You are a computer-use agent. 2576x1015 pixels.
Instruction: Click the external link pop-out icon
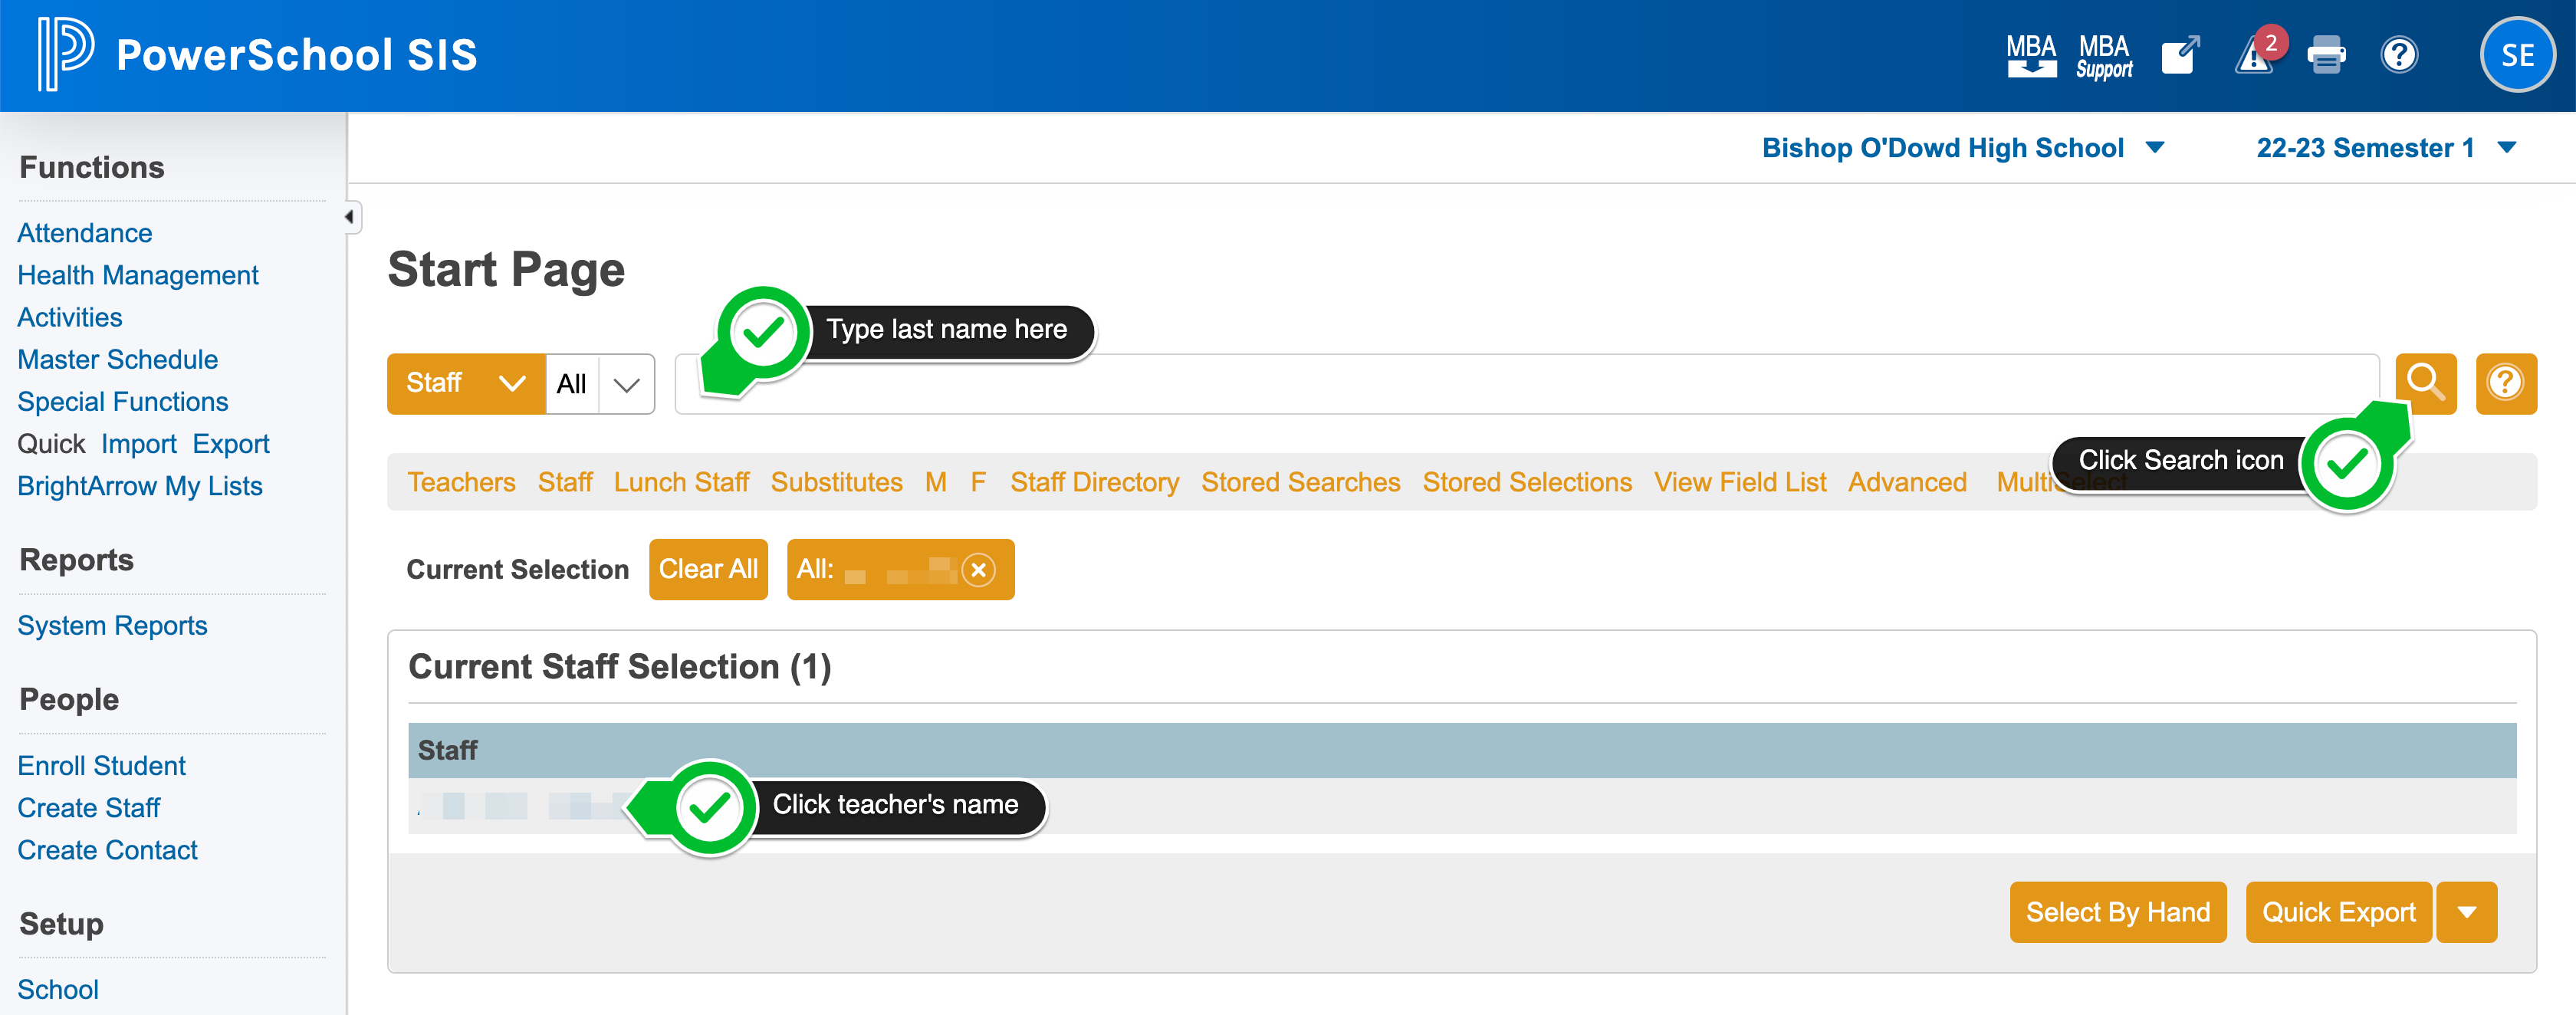pos(2180,55)
